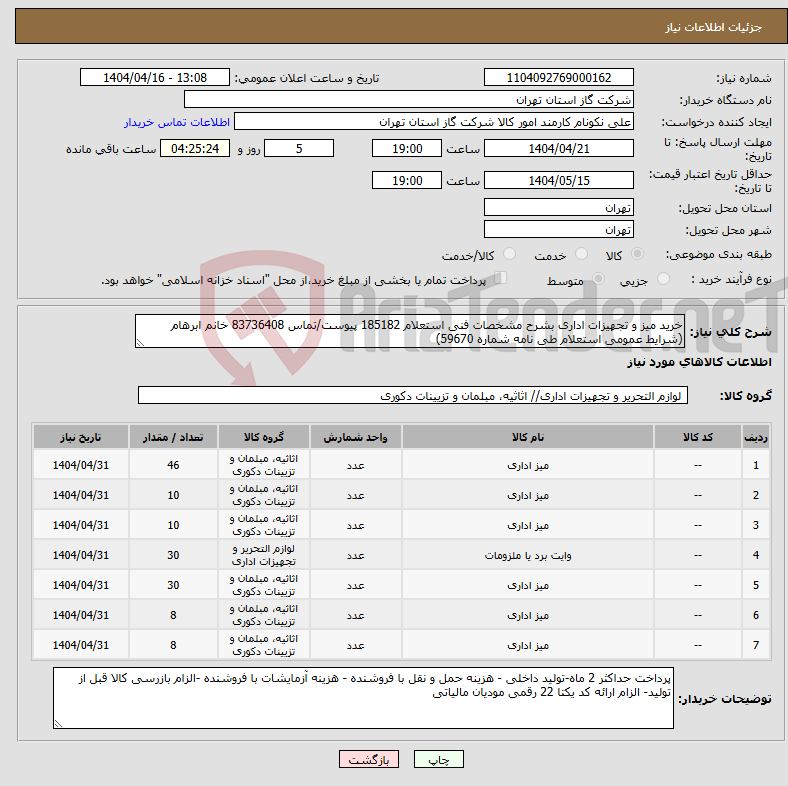The width and height of the screenshot is (788, 786).
Task: Click the نام دستگاه خریدار field
Action: point(409,100)
